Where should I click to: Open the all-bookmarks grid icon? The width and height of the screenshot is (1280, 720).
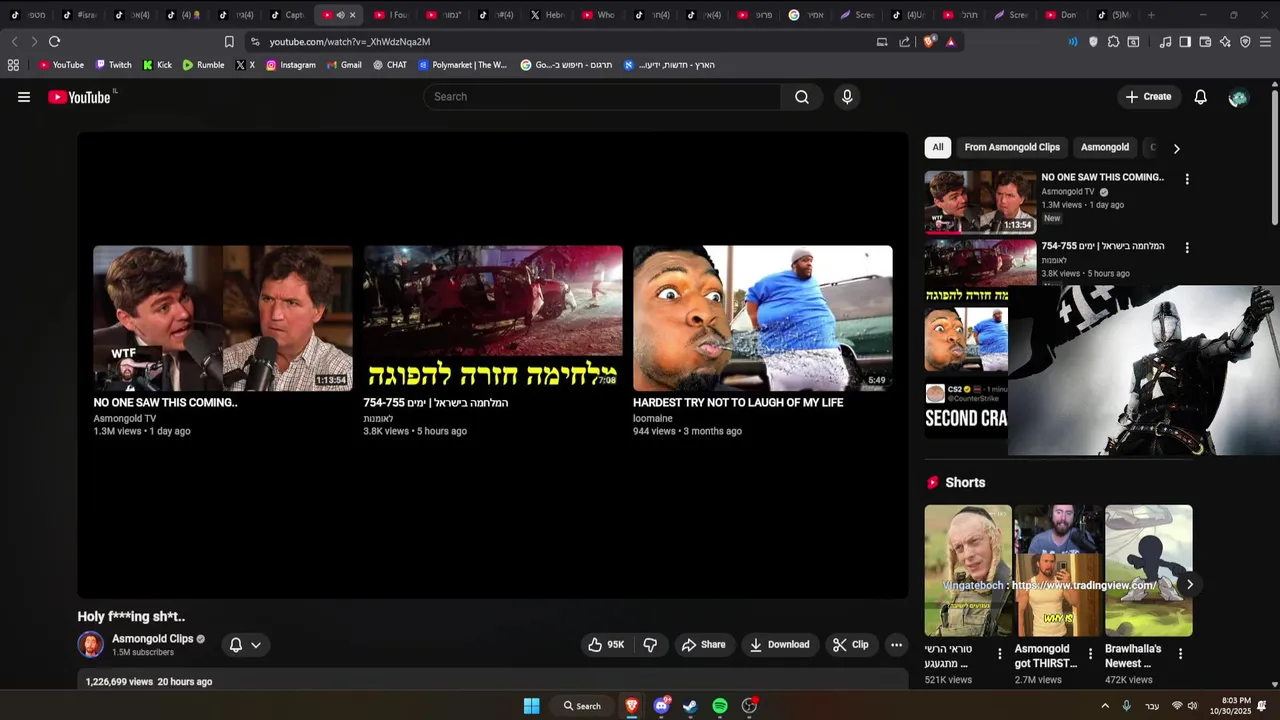pyautogui.click(x=13, y=65)
